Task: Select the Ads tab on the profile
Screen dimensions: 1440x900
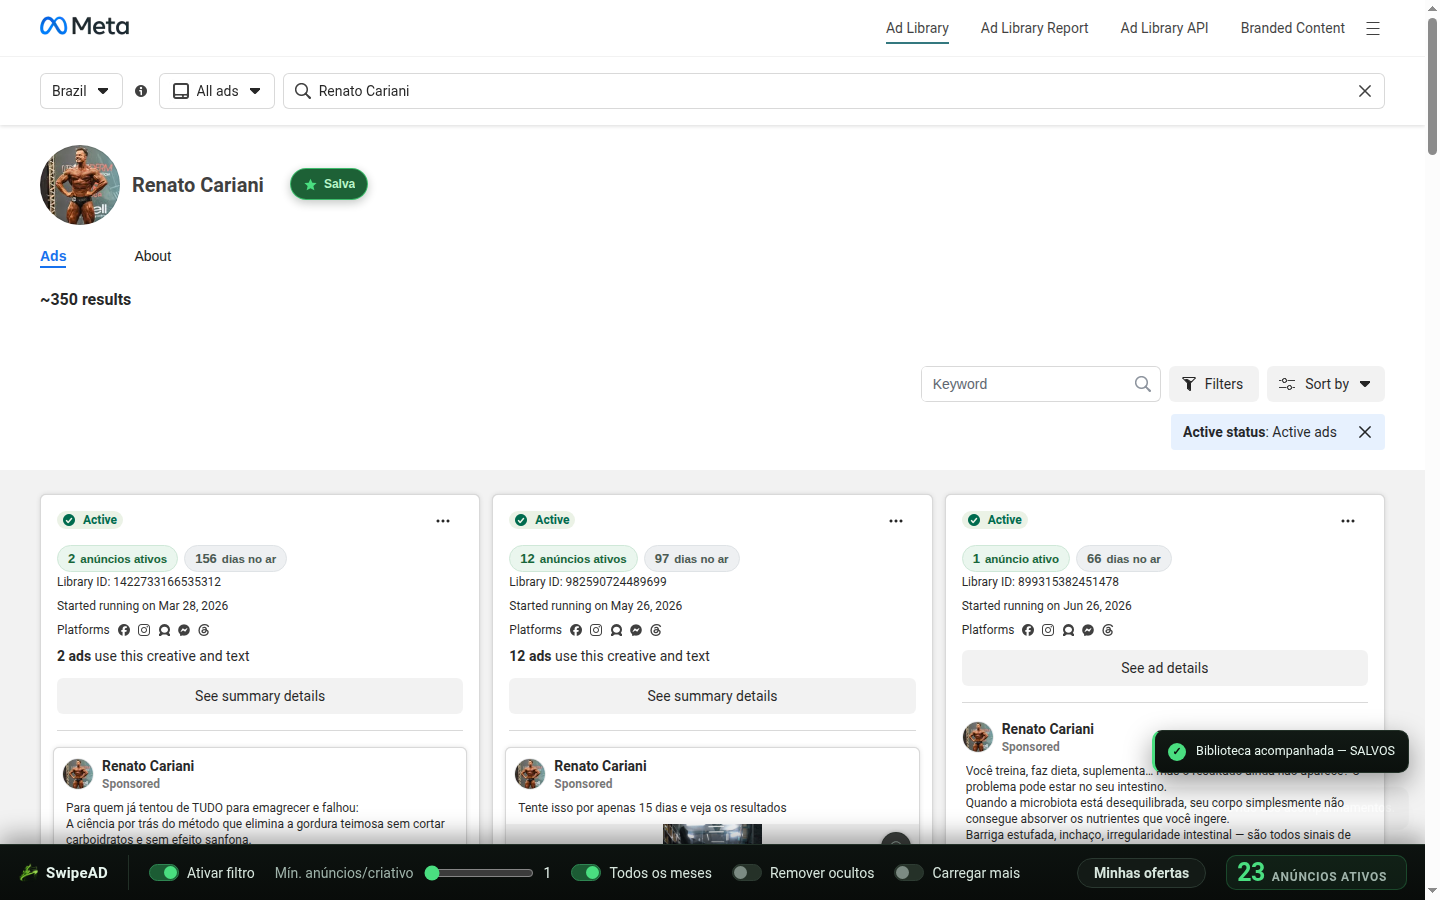Action: (x=53, y=257)
